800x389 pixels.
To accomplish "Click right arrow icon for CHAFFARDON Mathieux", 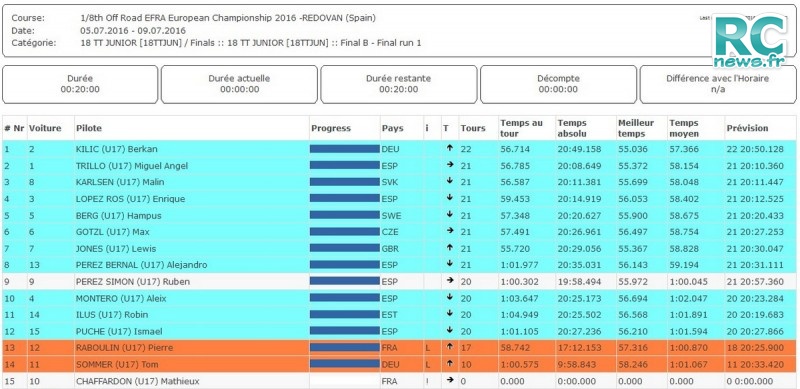I will (x=449, y=380).
